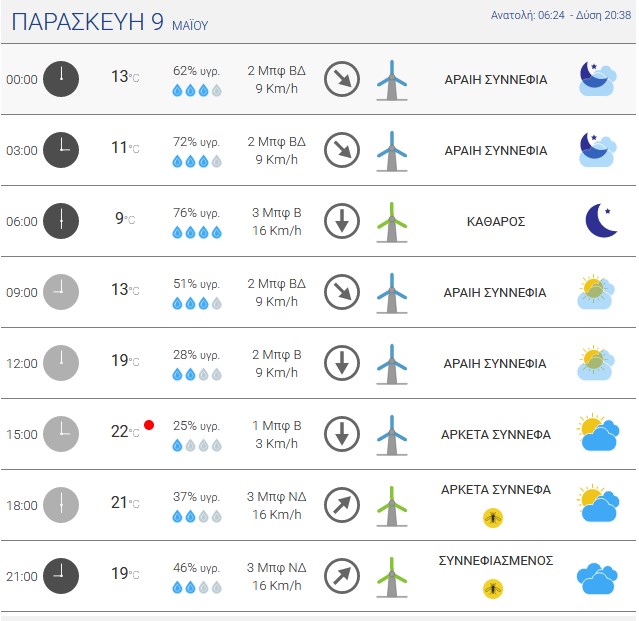The width and height of the screenshot is (639, 621).
Task: Click the mosquito icon in the 18:00 row
Action: [493, 518]
